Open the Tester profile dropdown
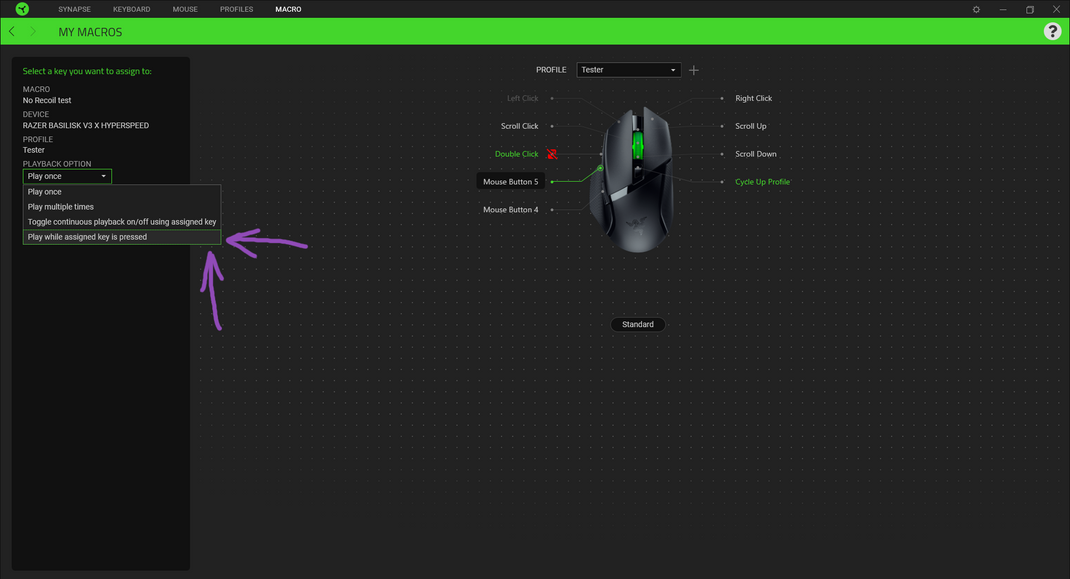This screenshot has height=579, width=1070. click(628, 69)
